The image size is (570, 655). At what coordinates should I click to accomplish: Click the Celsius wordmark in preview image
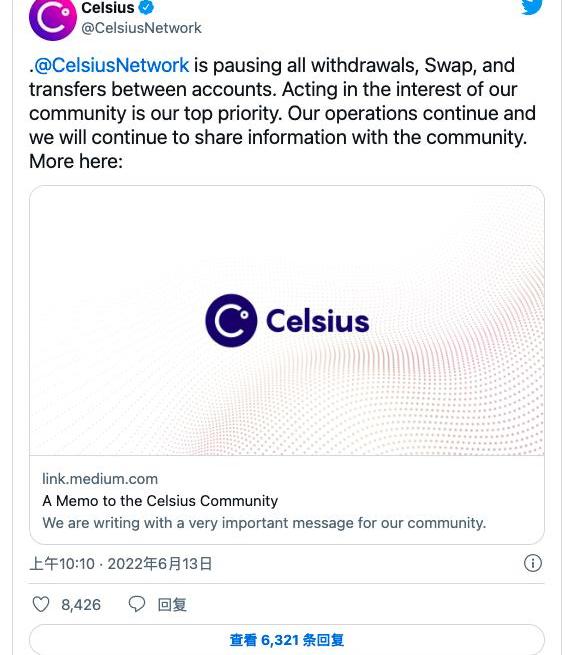tap(318, 321)
